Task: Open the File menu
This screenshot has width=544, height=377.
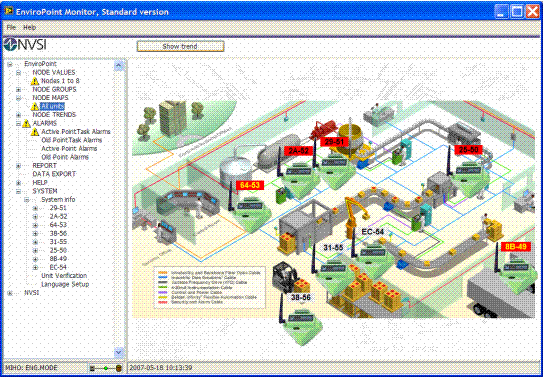Action: [x=11, y=27]
